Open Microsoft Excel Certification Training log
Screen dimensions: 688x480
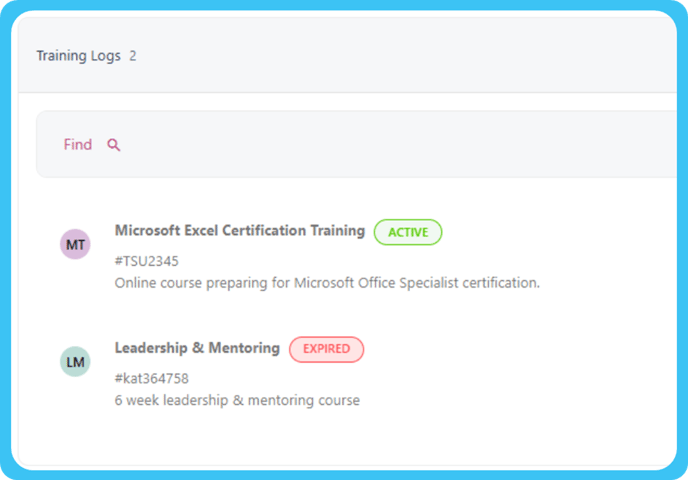click(240, 230)
